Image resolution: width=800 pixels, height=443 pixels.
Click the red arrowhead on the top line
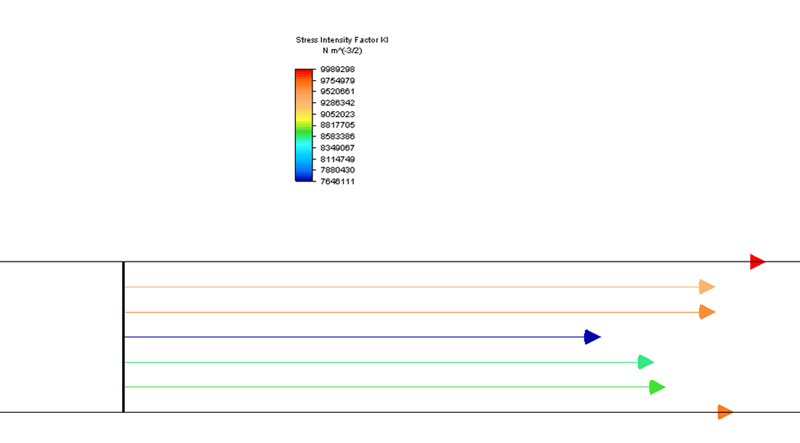pyautogui.click(x=757, y=262)
